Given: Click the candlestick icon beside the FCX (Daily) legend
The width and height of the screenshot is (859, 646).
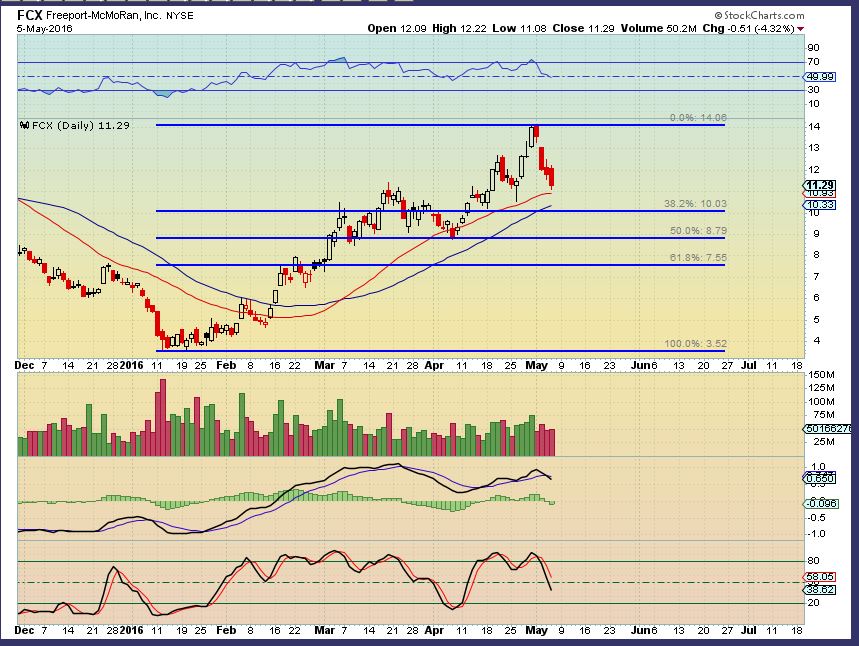Looking at the screenshot, I should (25, 125).
